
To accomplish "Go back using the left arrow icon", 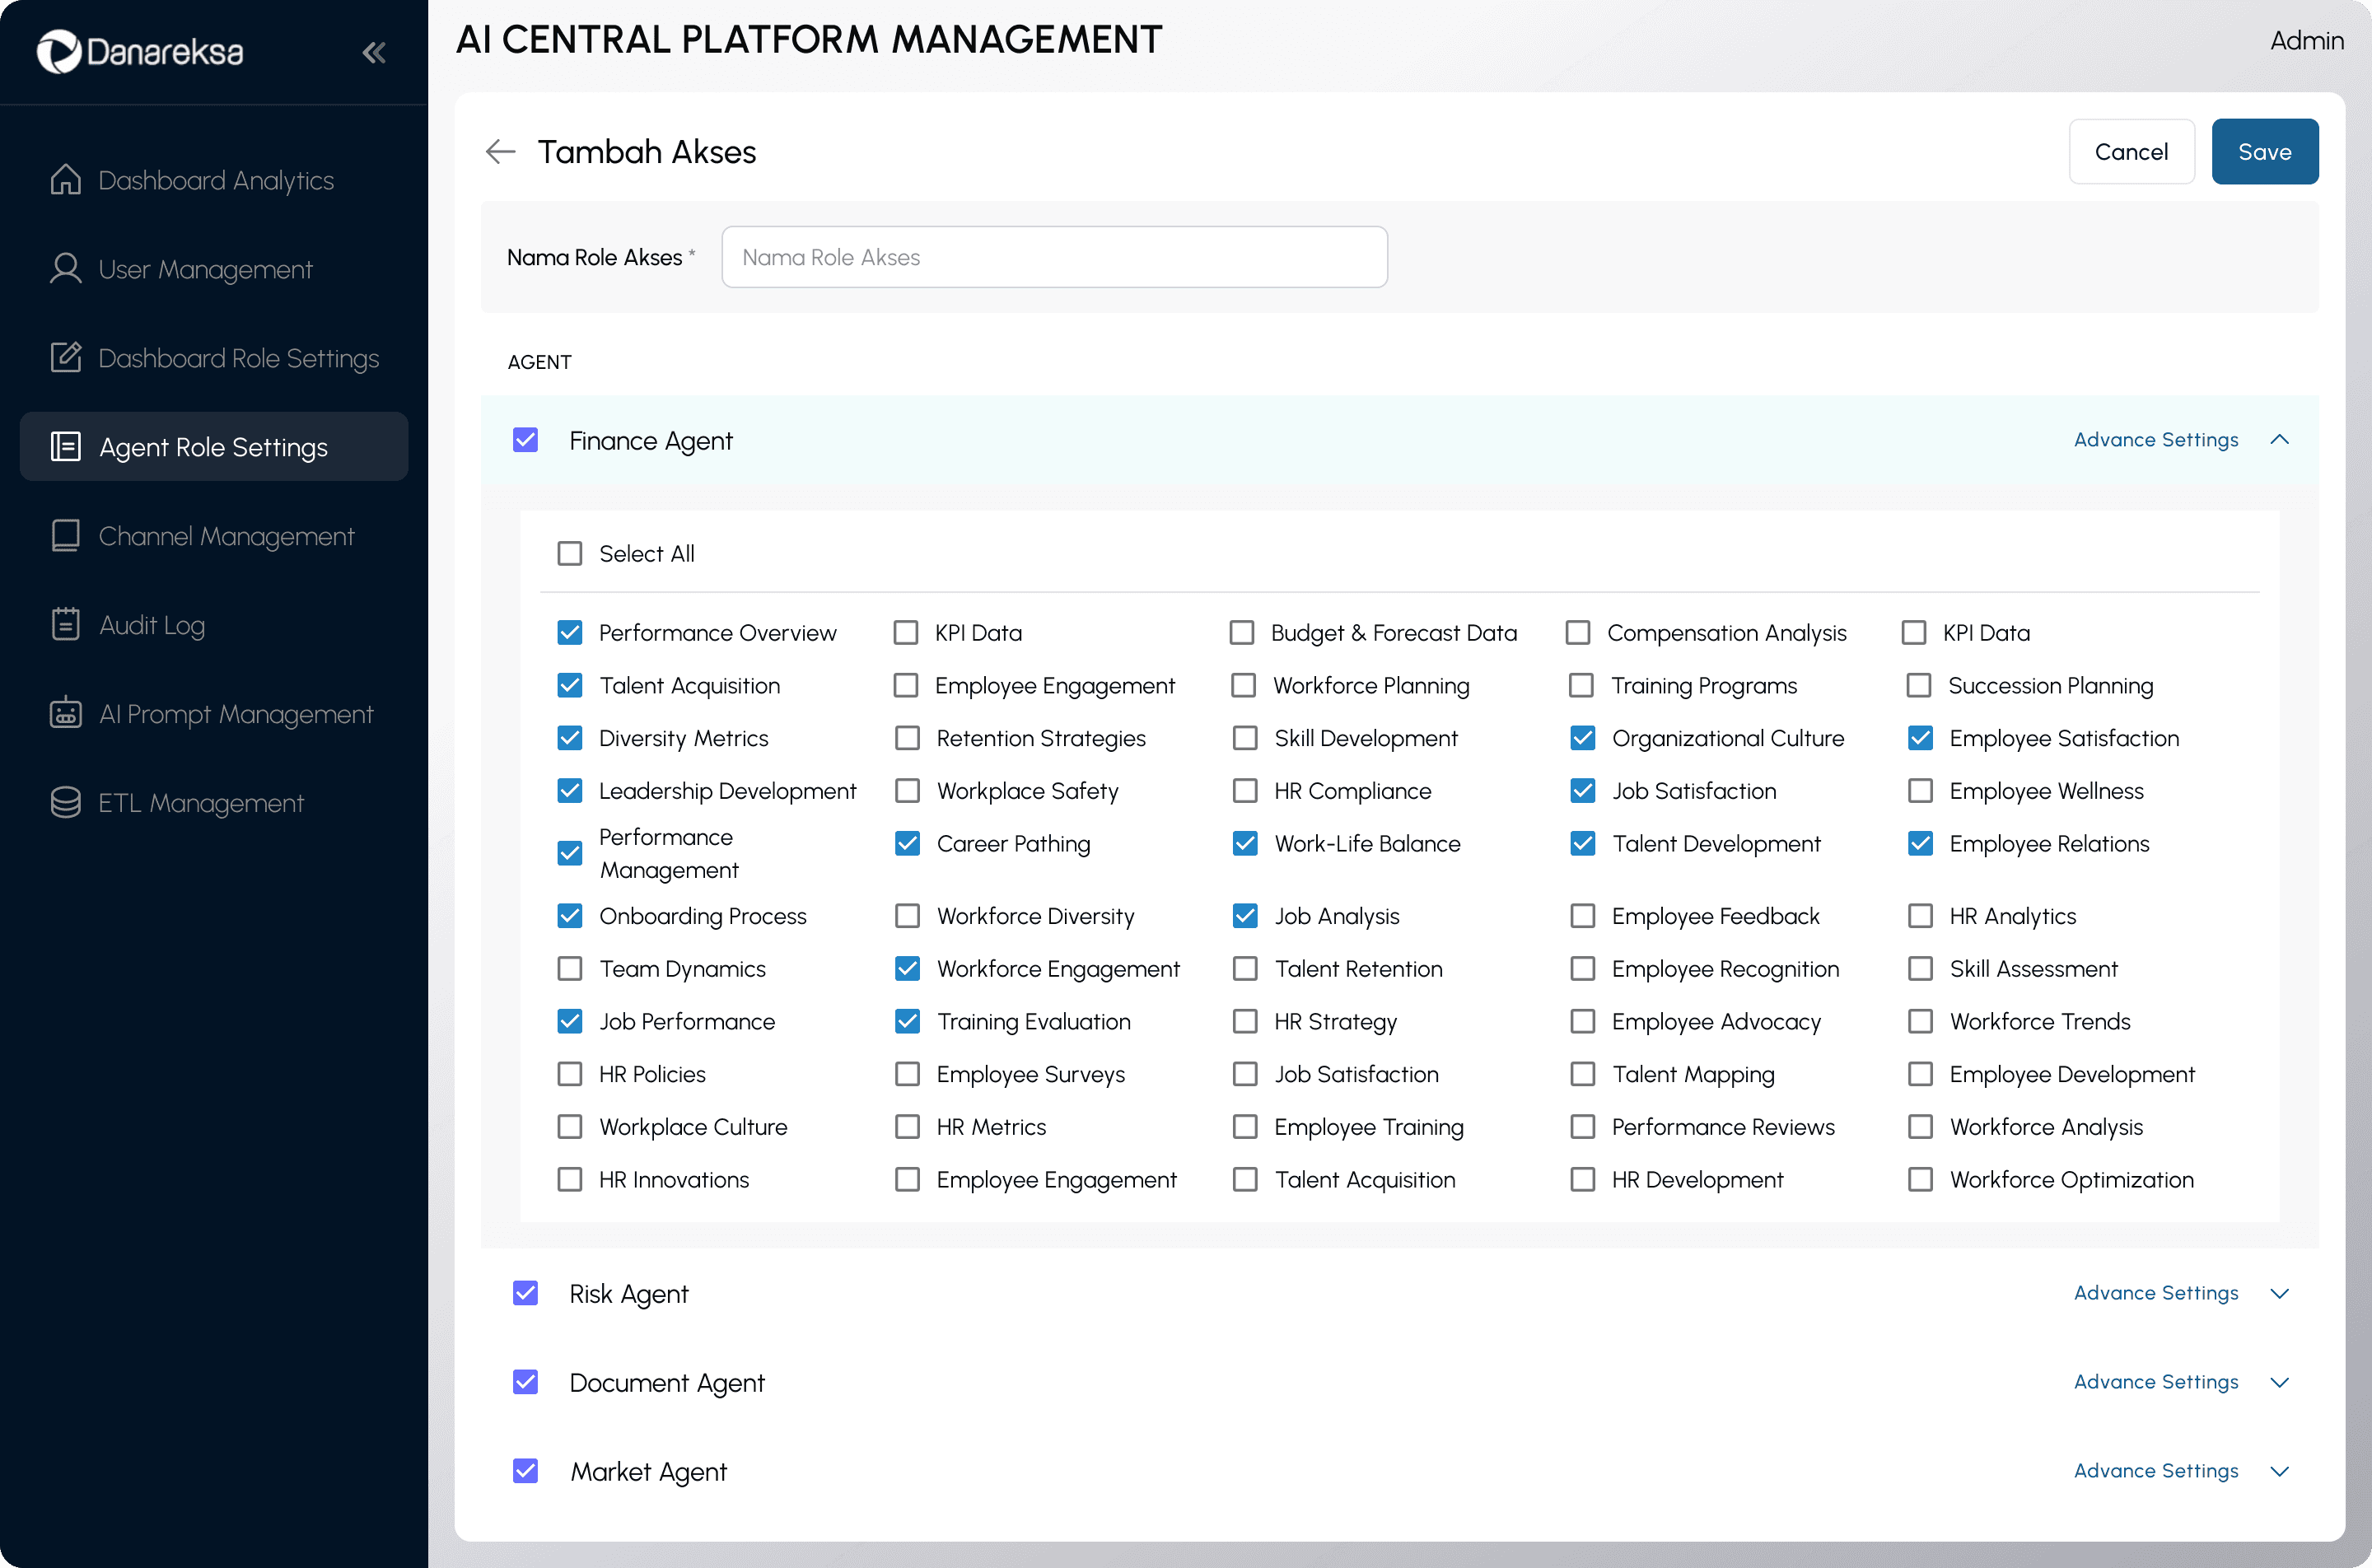I will click(500, 152).
